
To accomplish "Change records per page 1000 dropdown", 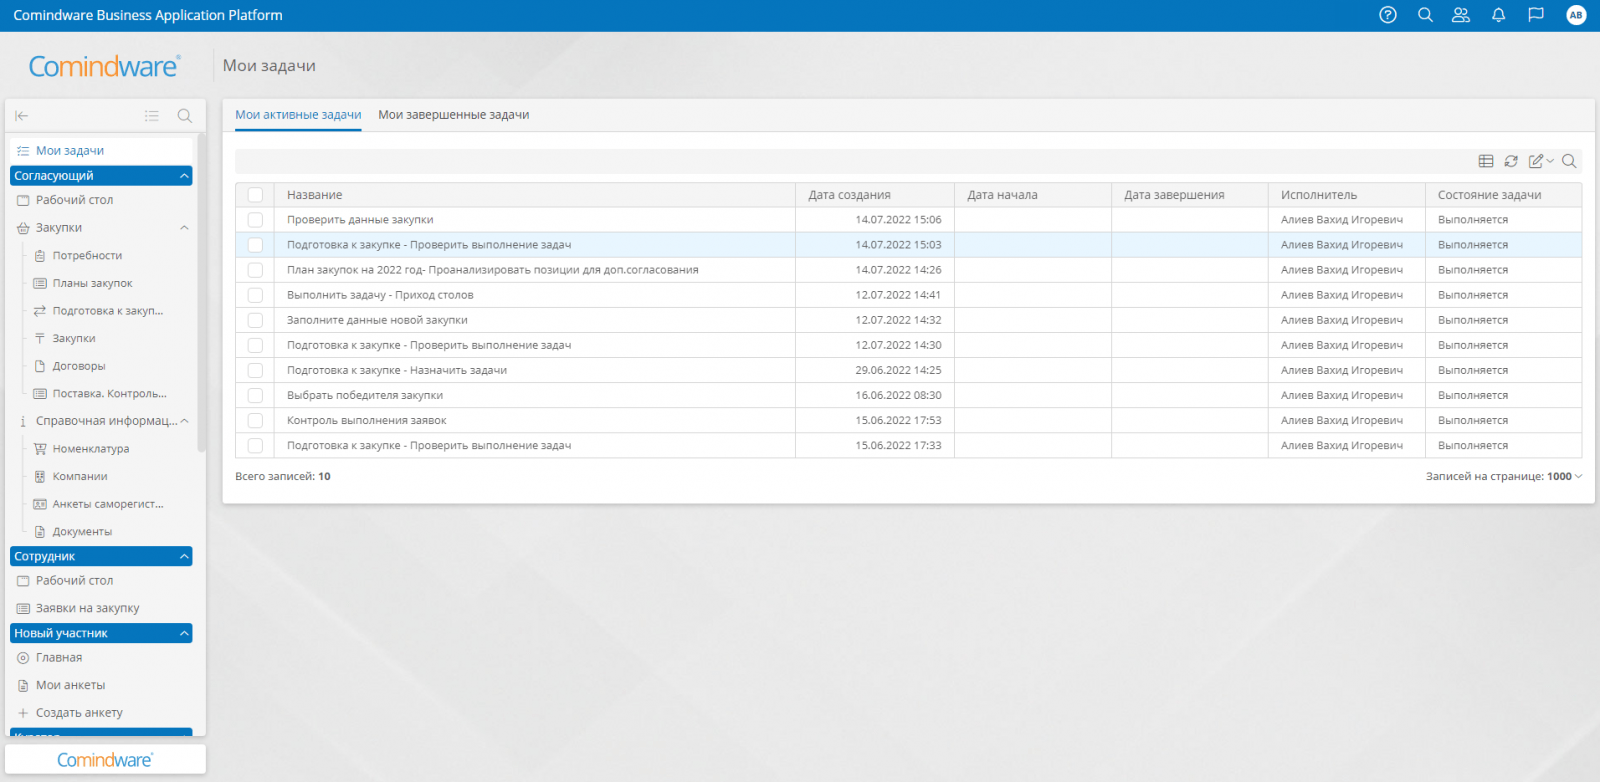I will point(1565,477).
